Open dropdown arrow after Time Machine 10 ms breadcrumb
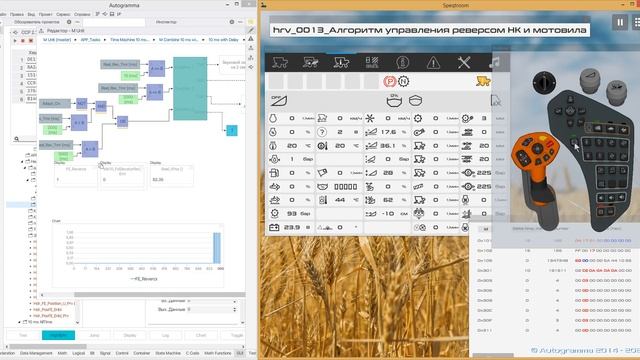The width and height of the screenshot is (640, 360). click(153, 40)
